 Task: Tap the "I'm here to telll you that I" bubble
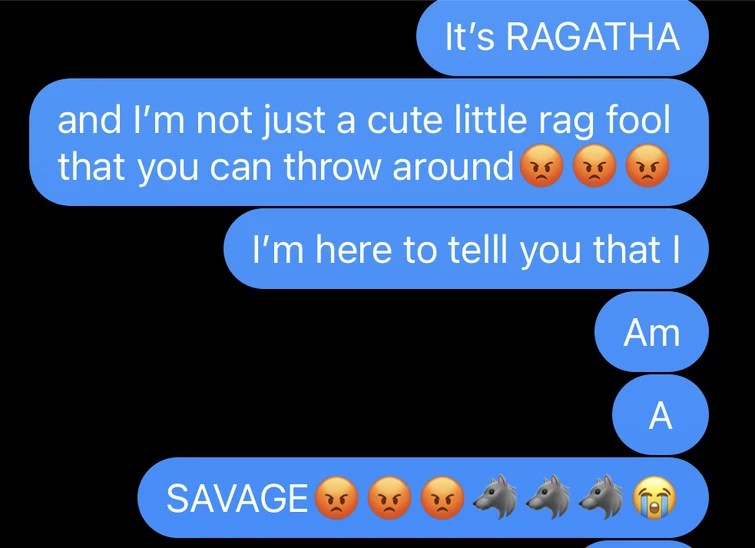[466, 249]
